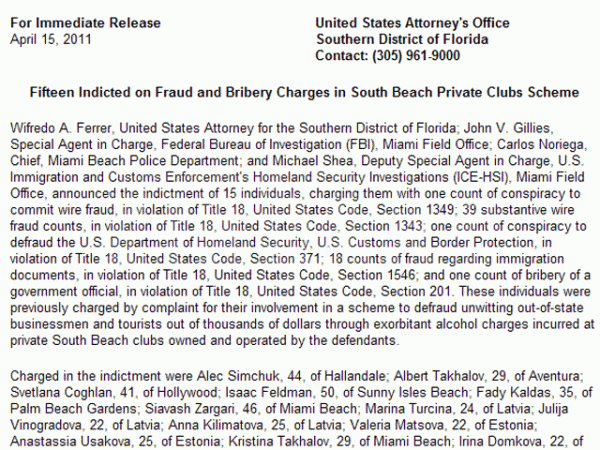The height and width of the screenshot is (450, 600).
Task: Click 'Section 1343' in the paragraph
Action: click(383, 226)
